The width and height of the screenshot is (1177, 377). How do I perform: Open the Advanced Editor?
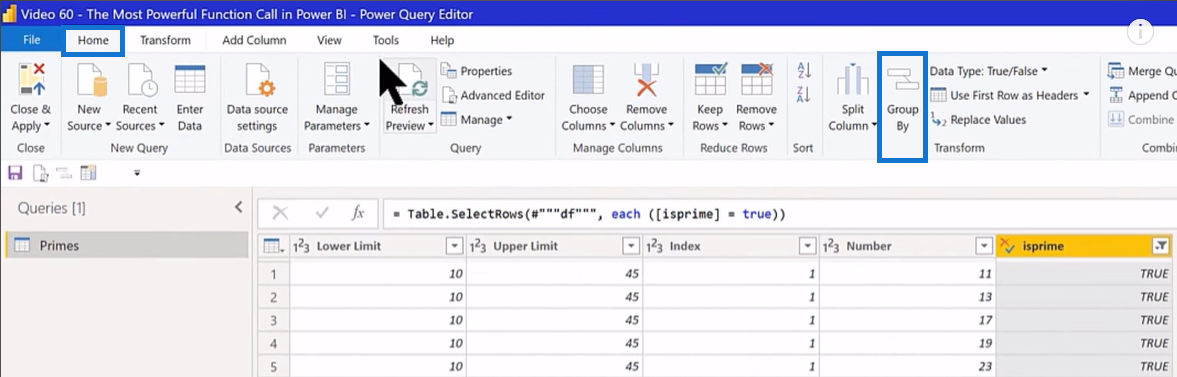pos(492,95)
